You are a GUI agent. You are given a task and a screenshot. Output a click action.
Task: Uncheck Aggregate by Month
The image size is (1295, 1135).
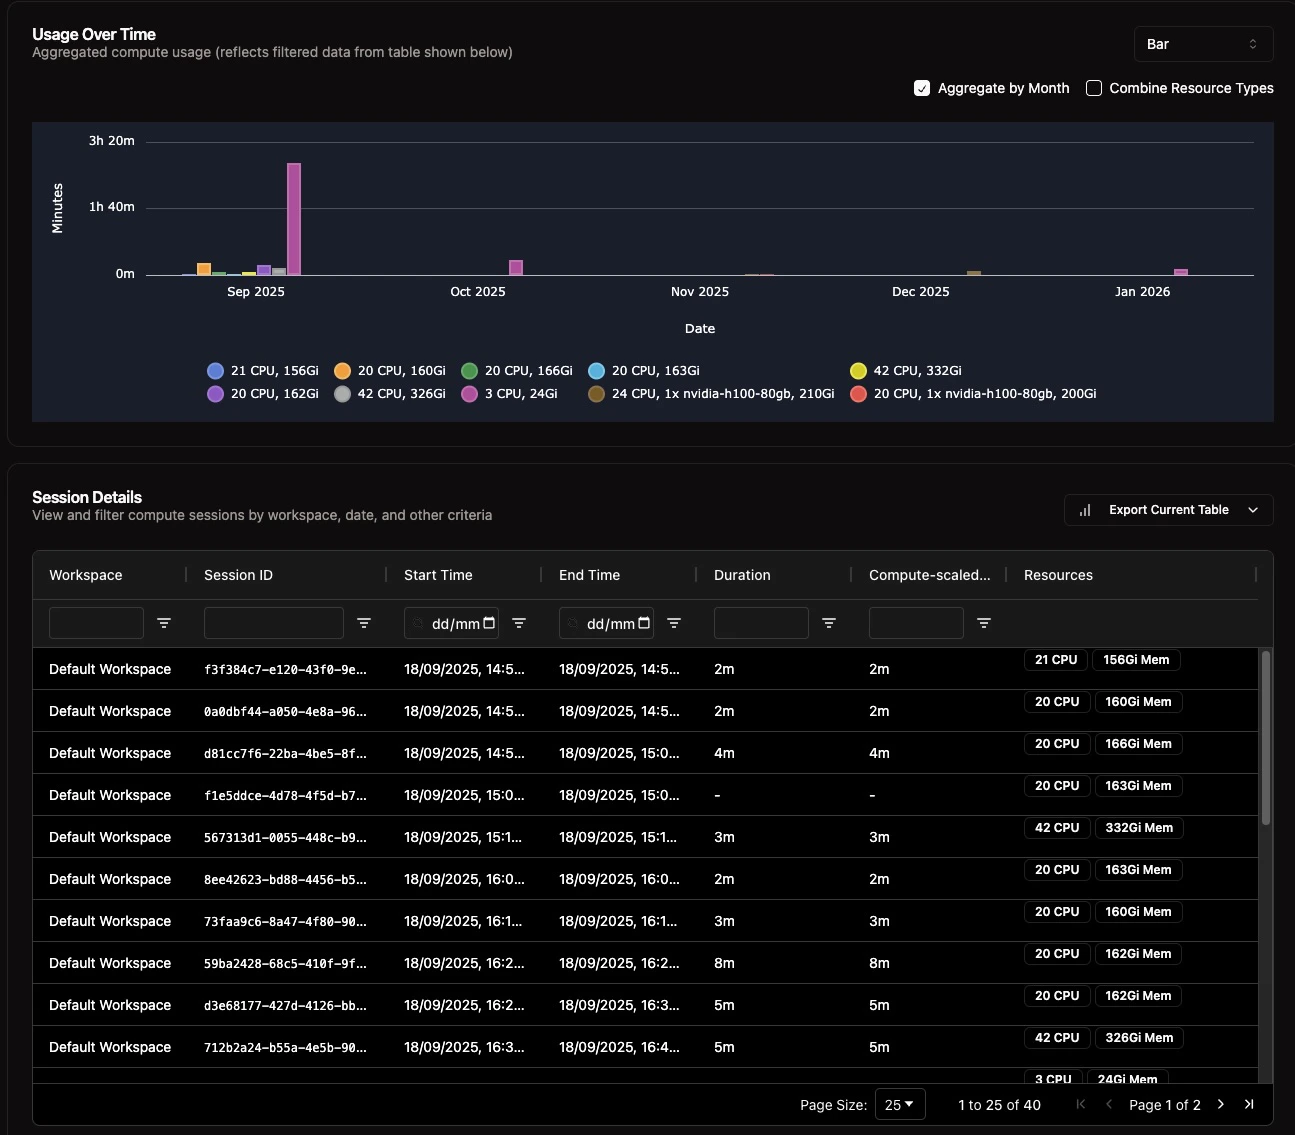[921, 88]
